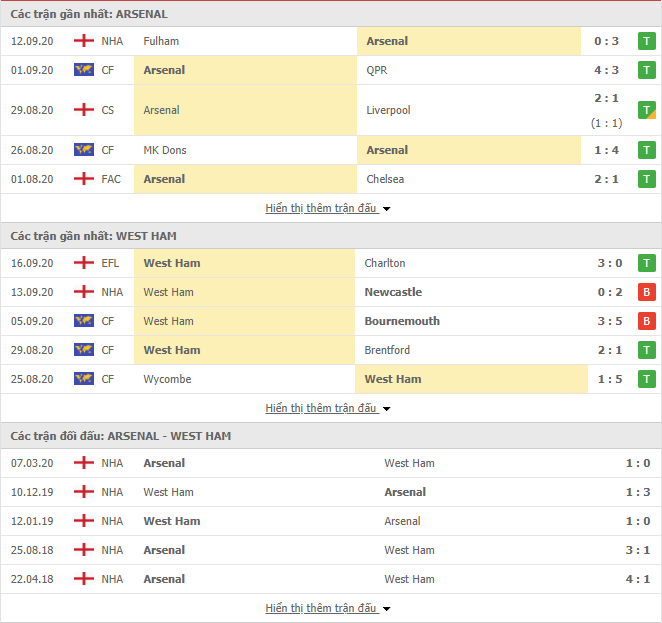Click the 'Các trận đối đầu: ARSENAL - WEST HAM' header

(120, 436)
